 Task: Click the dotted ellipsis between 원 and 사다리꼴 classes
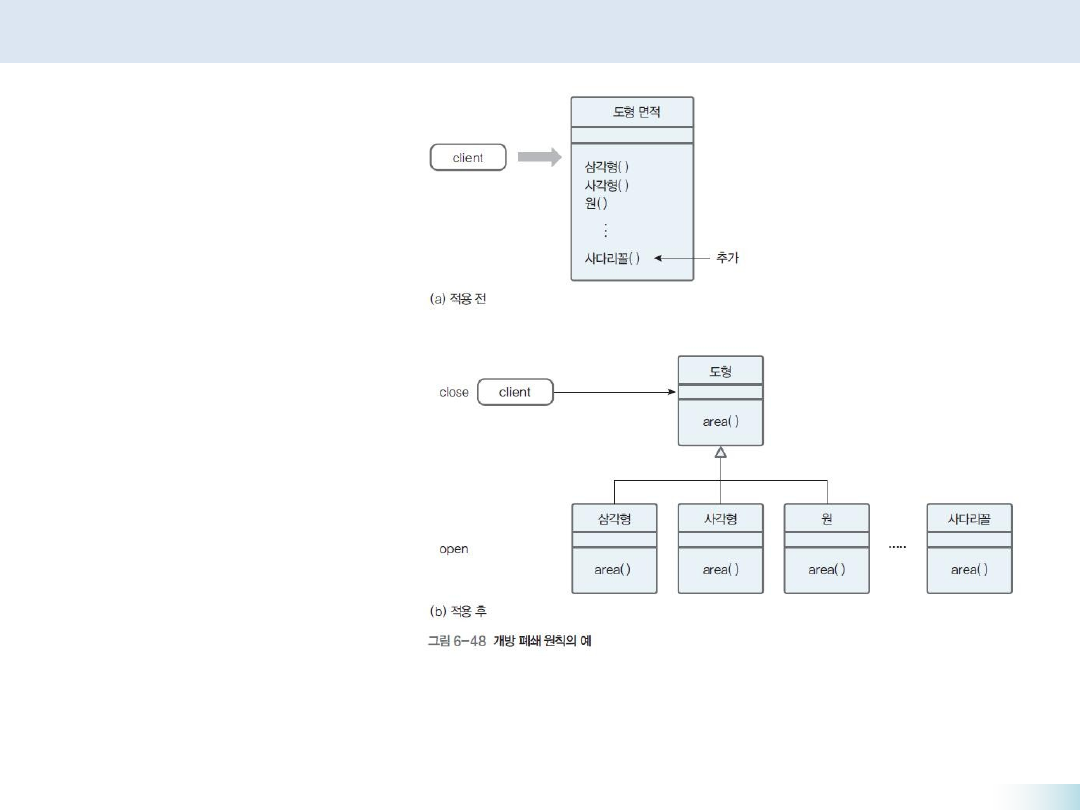pyautogui.click(x=897, y=548)
